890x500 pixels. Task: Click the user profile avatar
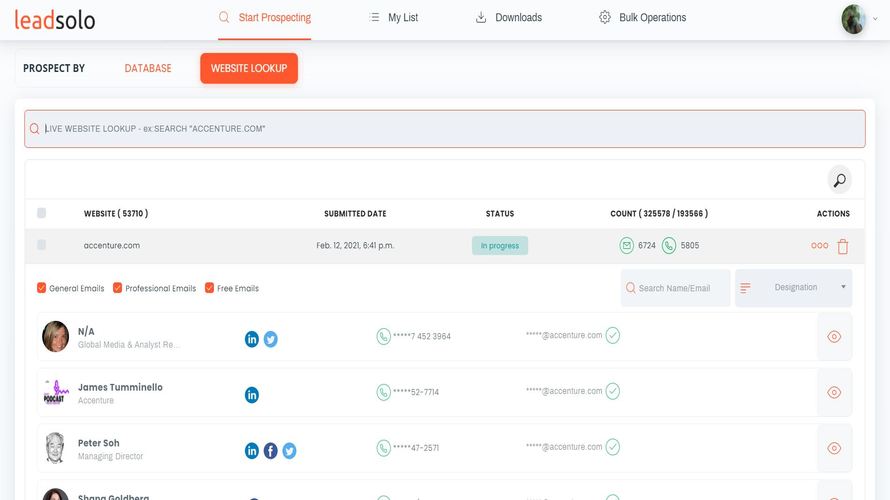[853, 19]
